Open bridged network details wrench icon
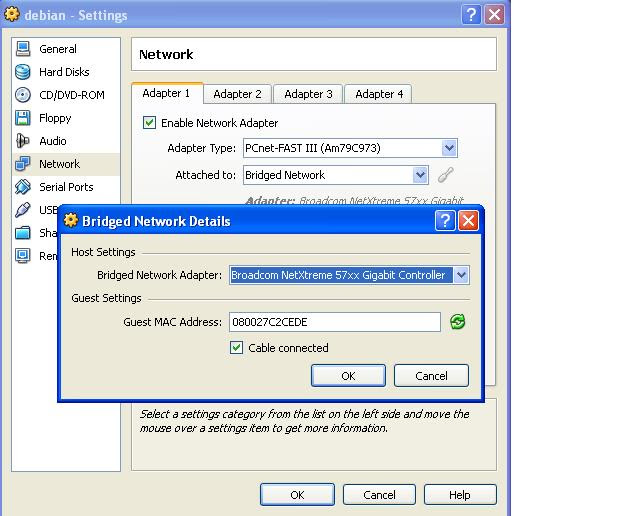Image resolution: width=640 pixels, height=516 pixels. click(x=446, y=175)
